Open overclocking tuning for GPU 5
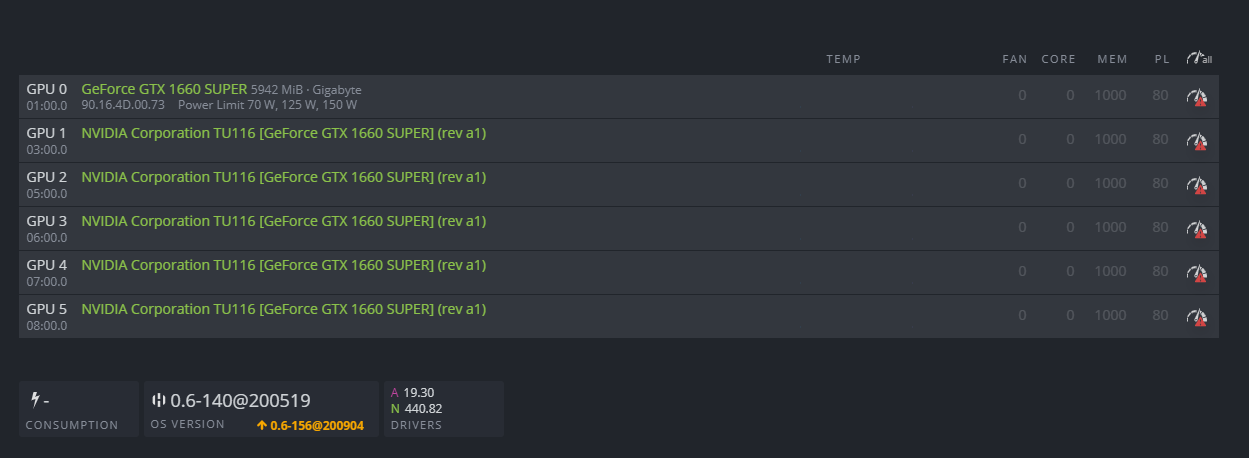This screenshot has width=1249, height=458. (x=1197, y=317)
